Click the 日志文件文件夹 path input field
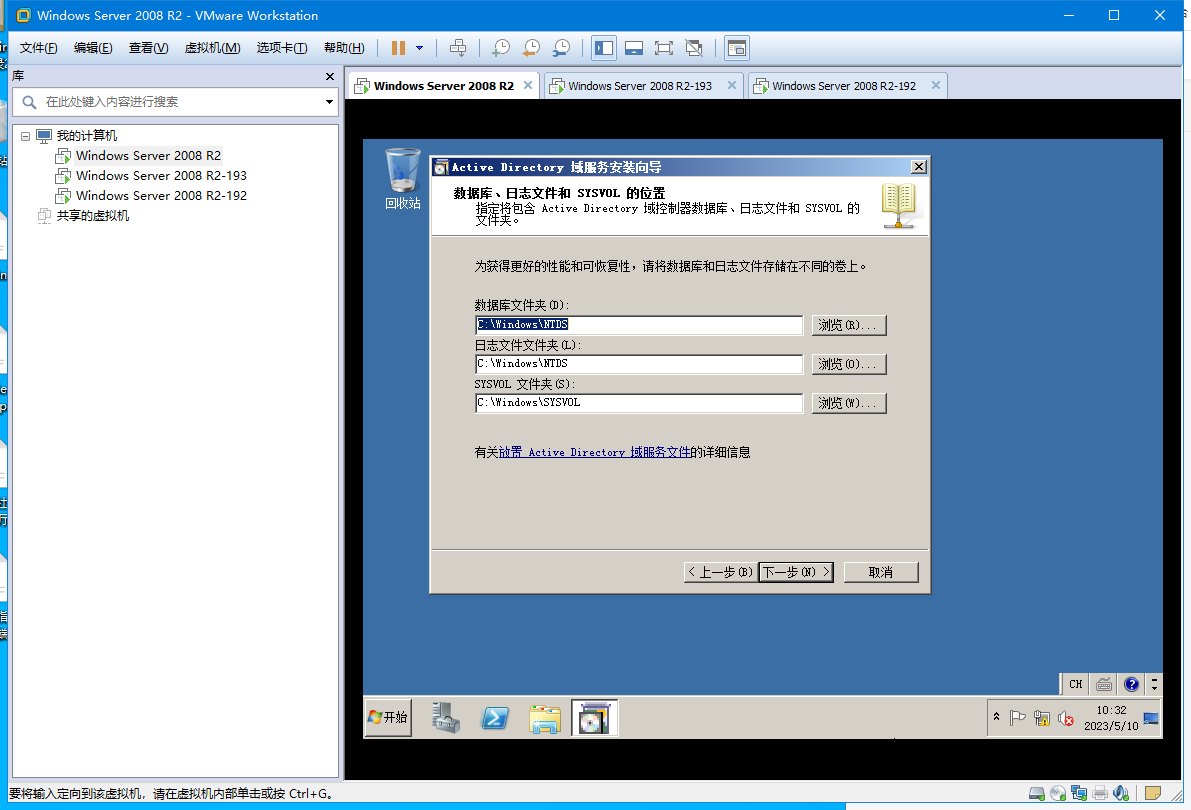 [639, 364]
